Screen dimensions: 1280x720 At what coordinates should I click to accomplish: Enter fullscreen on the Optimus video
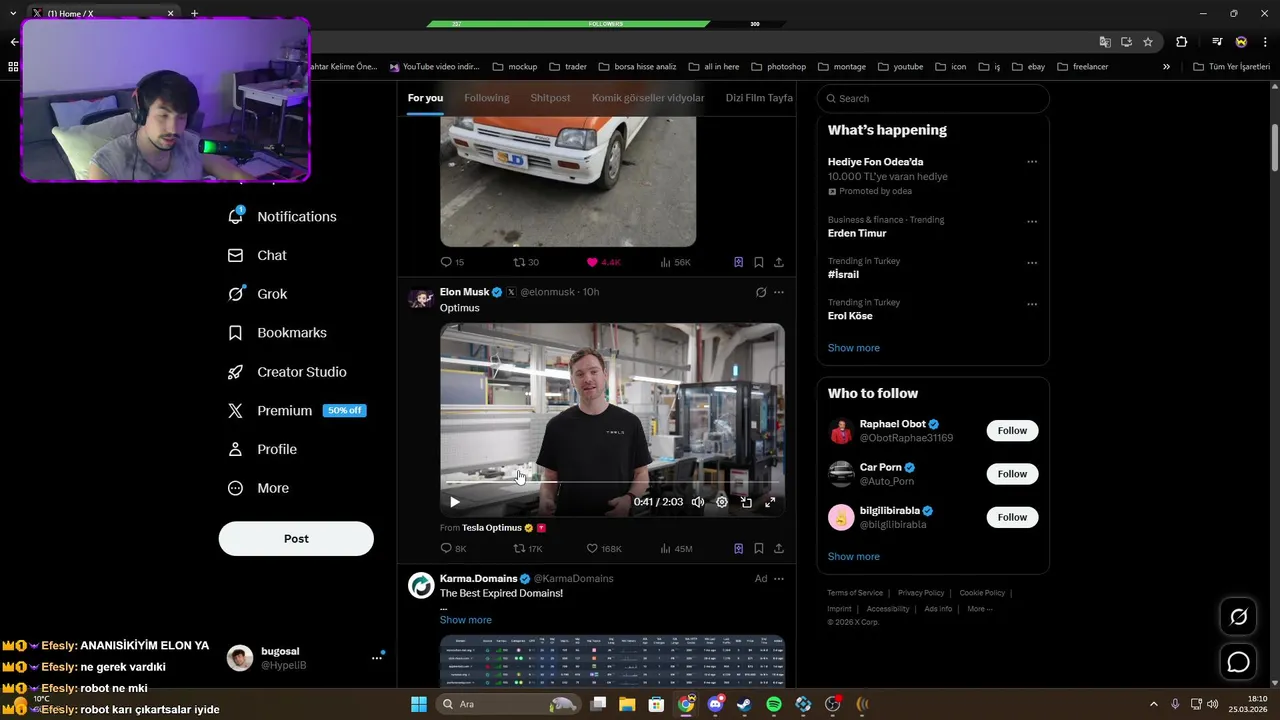click(x=770, y=502)
